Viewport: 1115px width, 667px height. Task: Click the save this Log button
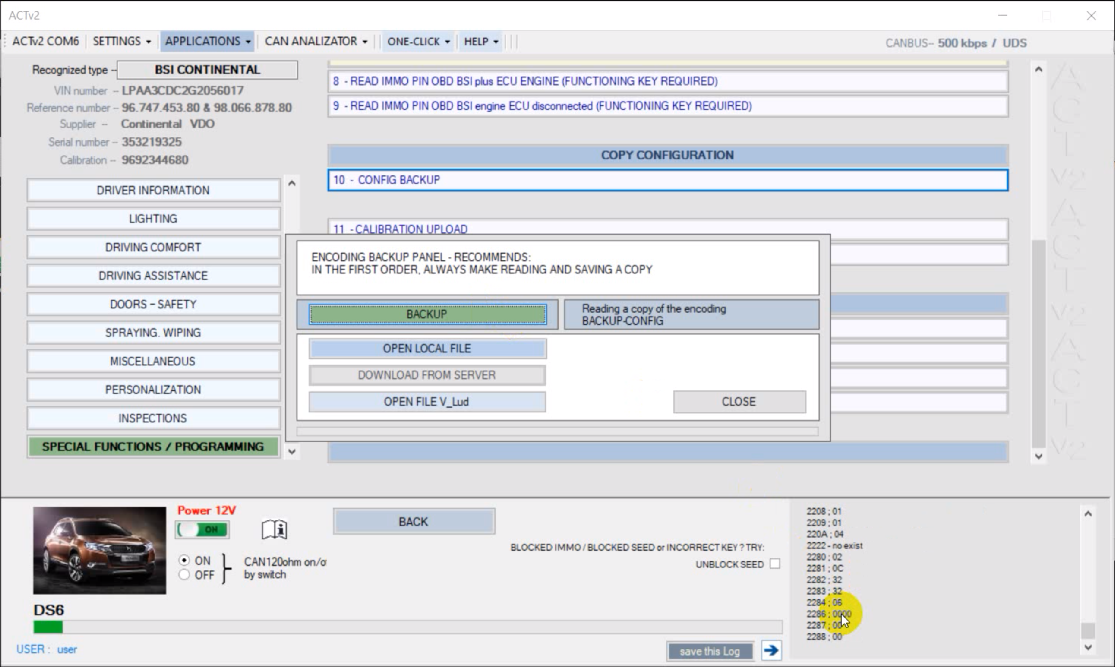710,651
